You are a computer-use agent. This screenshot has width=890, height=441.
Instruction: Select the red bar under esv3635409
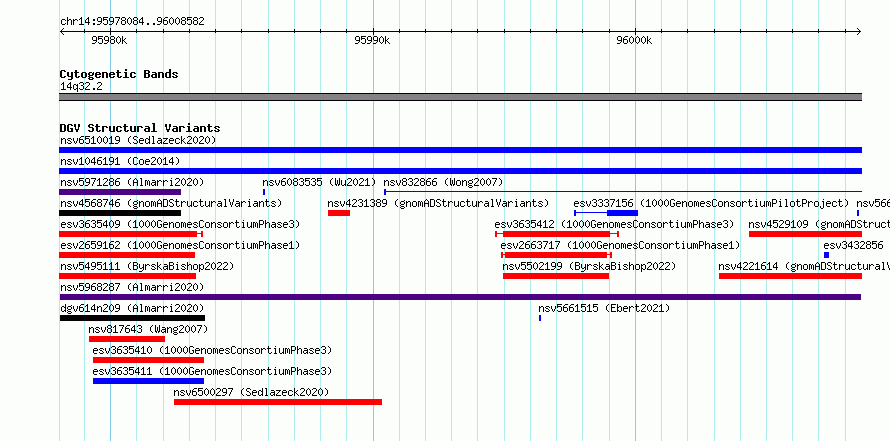click(131, 234)
